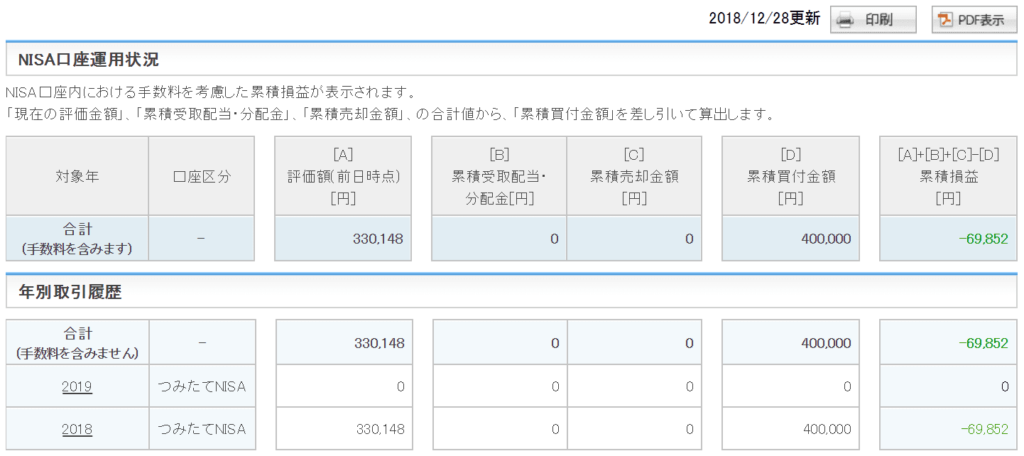Click the 印刷 print button
Viewport: 1024px width, 456px height.
[x=873, y=19]
